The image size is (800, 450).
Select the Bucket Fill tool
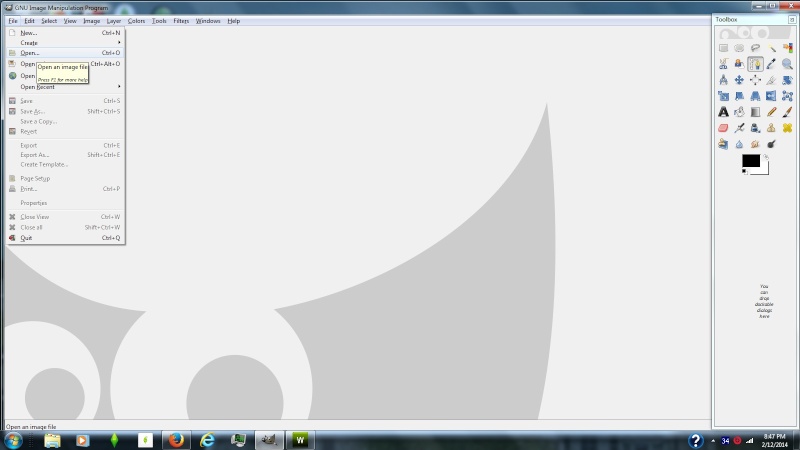[739, 112]
